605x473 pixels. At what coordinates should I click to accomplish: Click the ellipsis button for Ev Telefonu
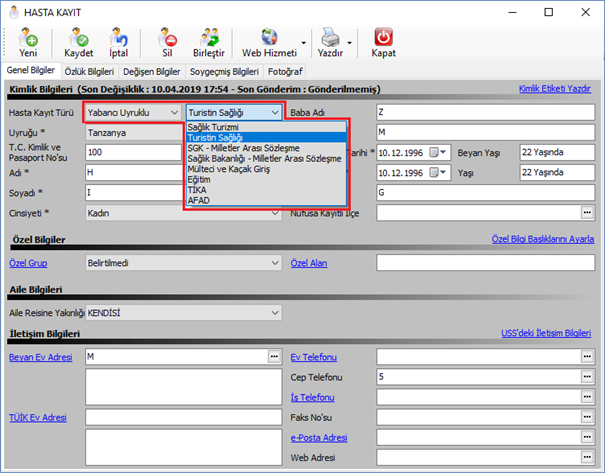(587, 356)
